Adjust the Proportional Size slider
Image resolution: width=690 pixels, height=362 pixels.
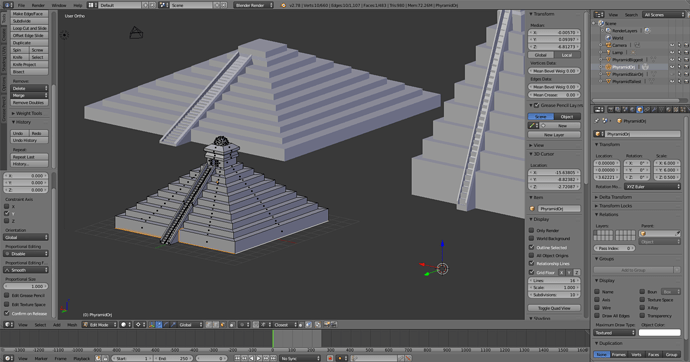tap(26, 286)
